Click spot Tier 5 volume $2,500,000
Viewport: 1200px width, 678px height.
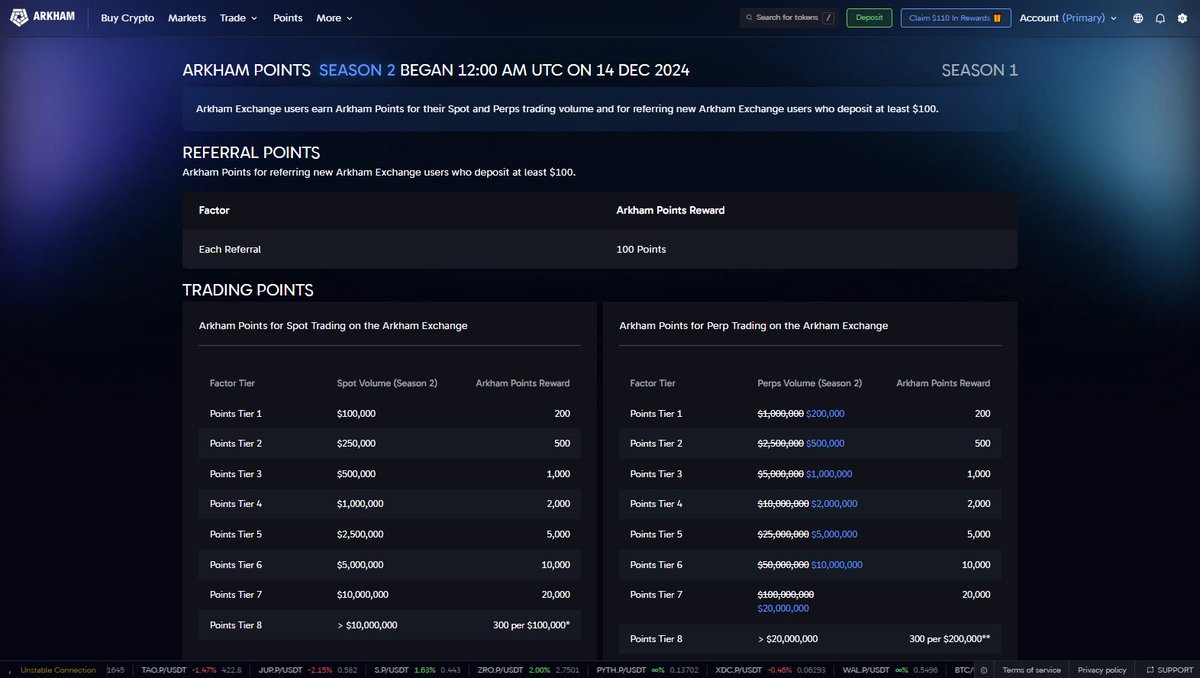(x=360, y=534)
